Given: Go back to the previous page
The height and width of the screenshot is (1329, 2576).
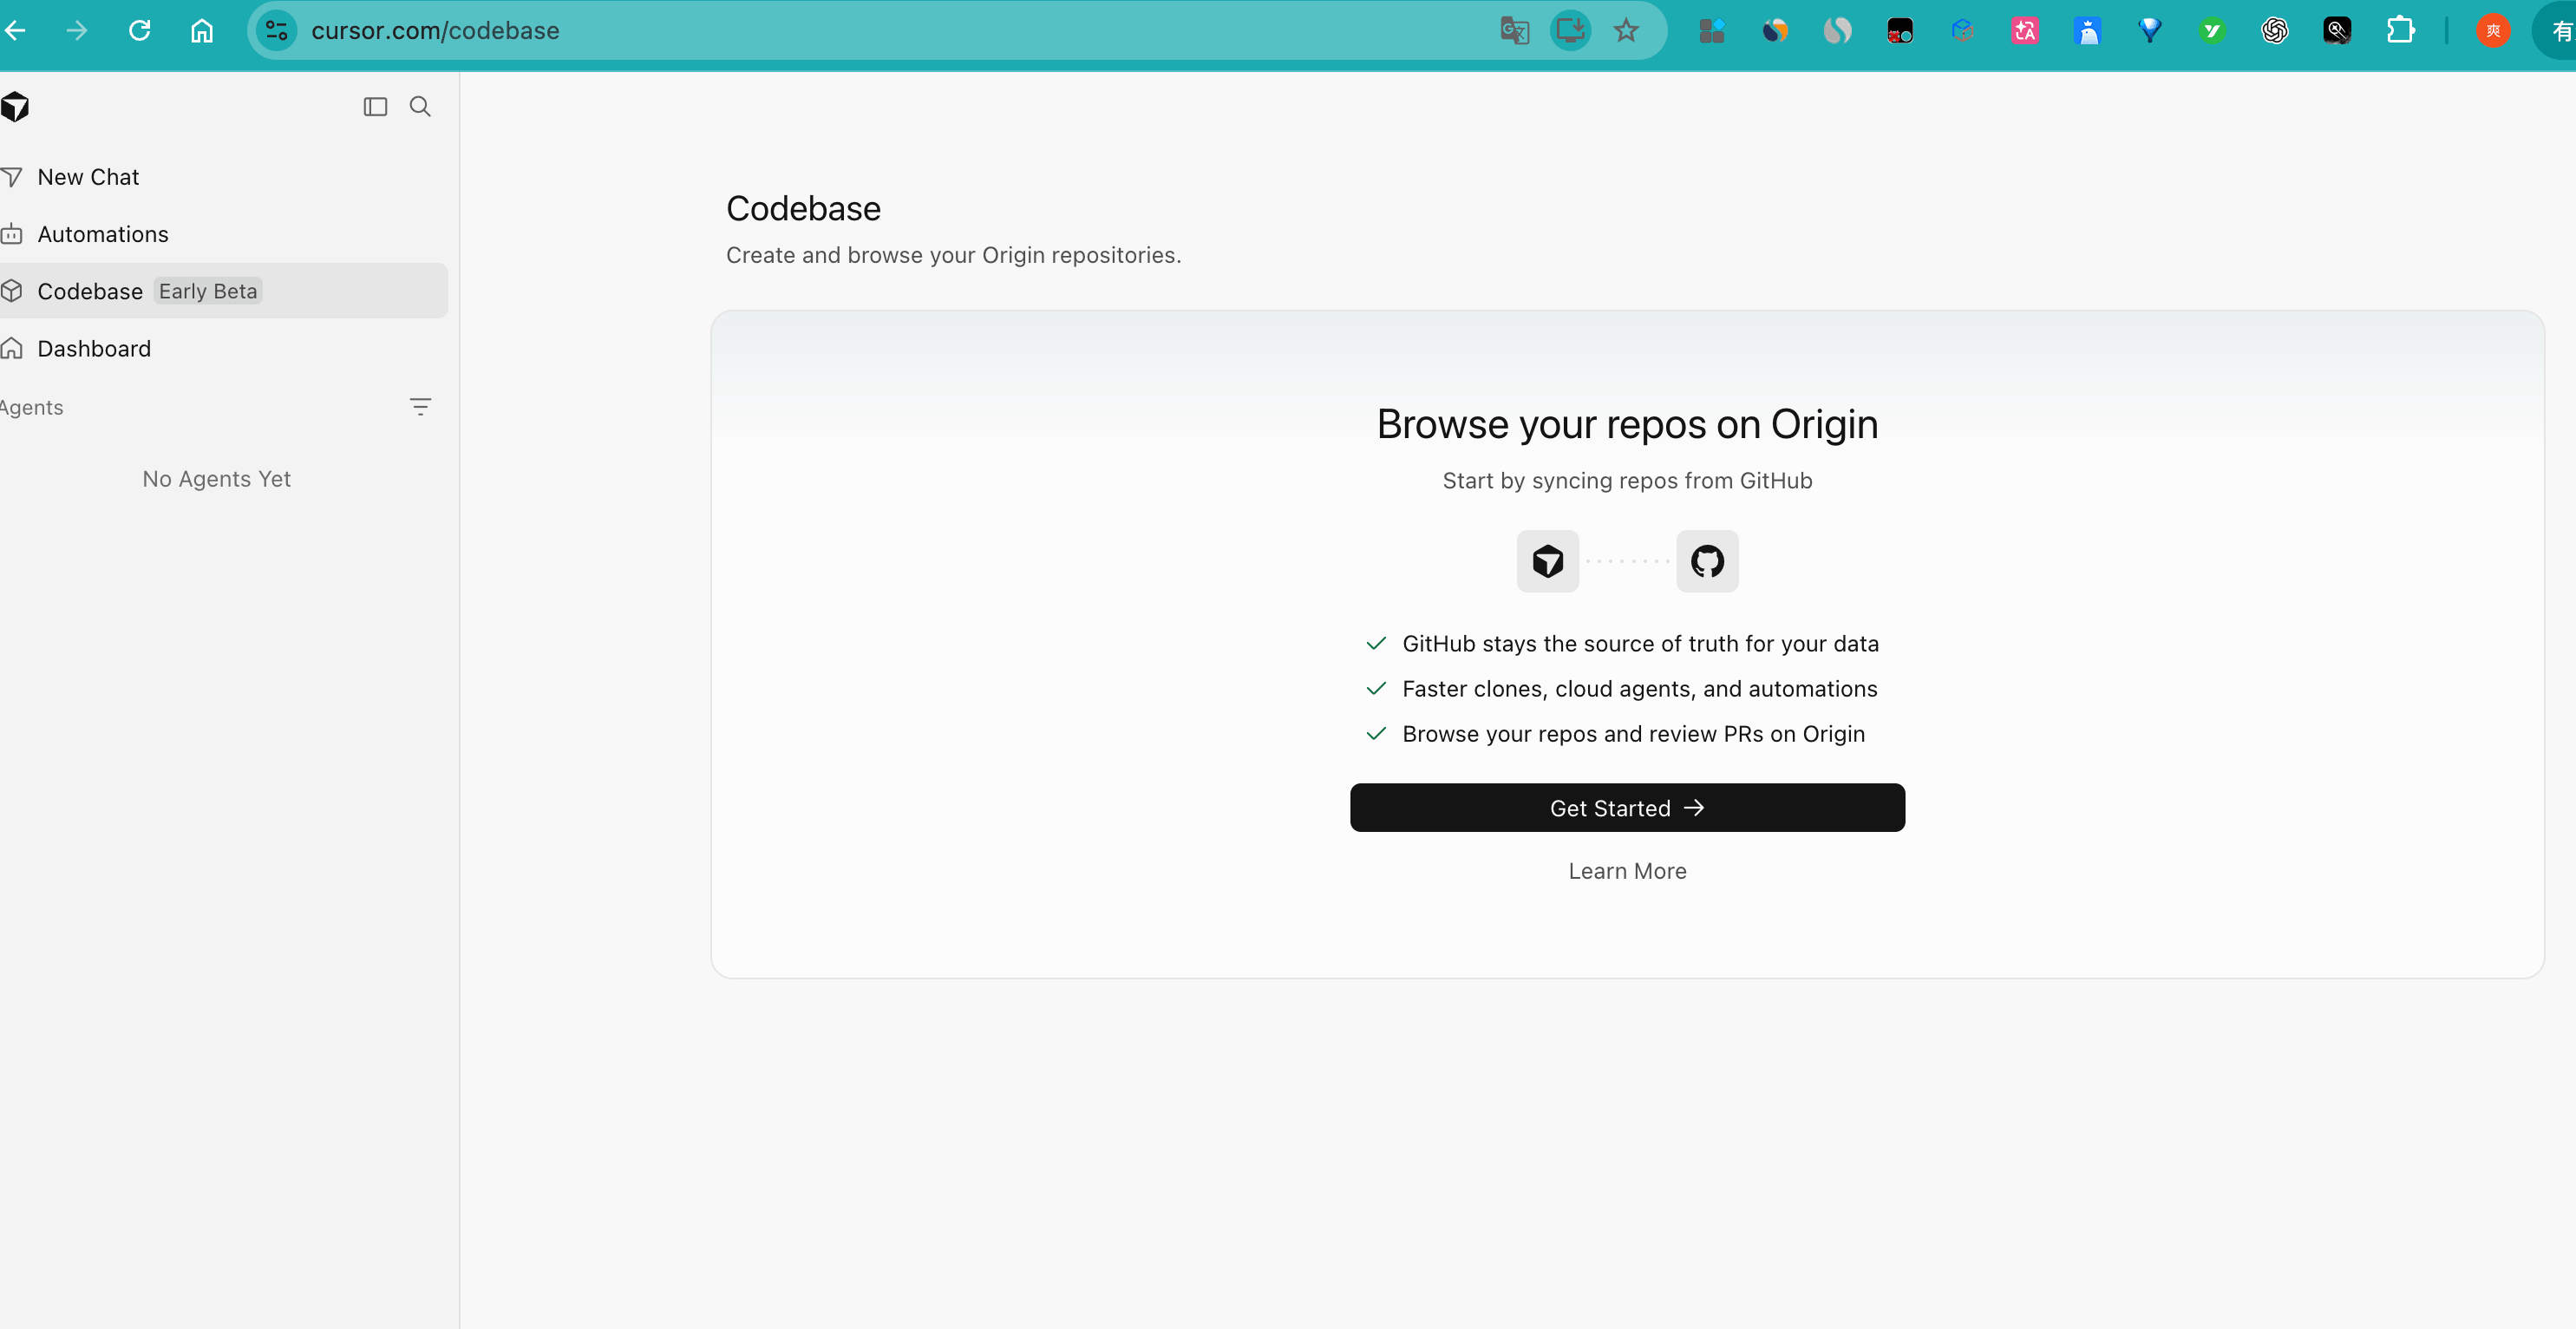Looking at the screenshot, I should click(x=15, y=31).
